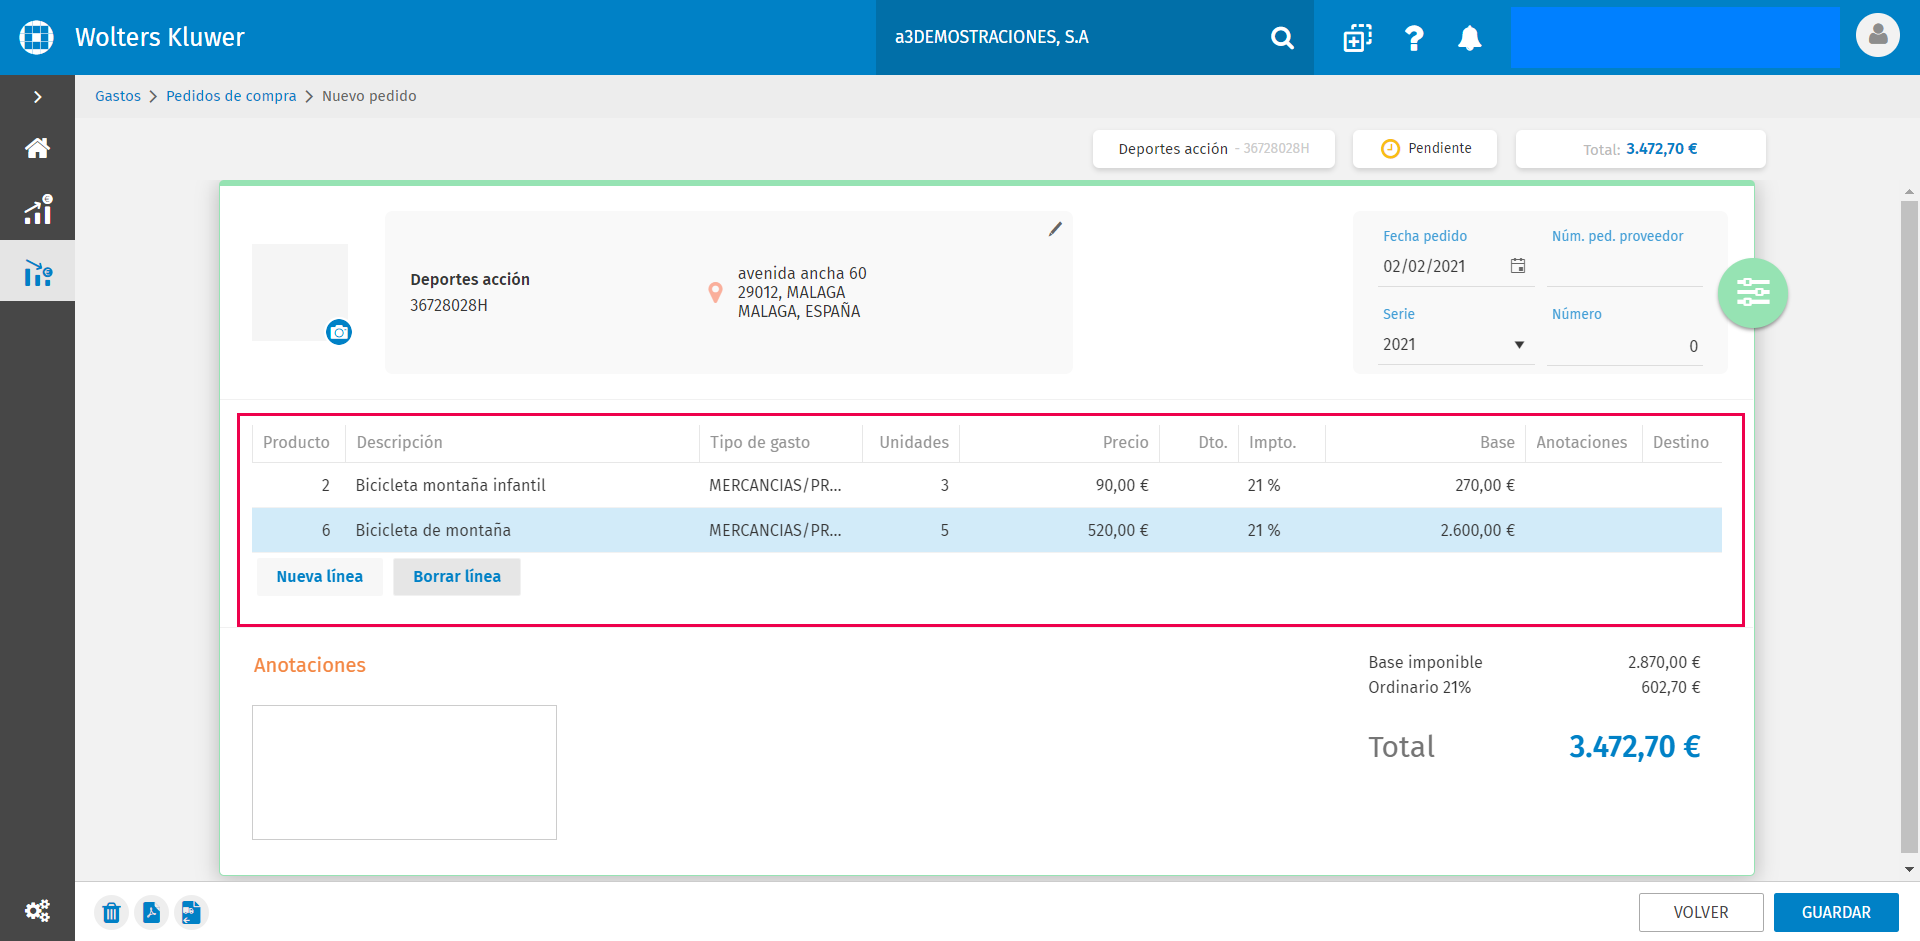Open the help question mark icon

tap(1413, 38)
